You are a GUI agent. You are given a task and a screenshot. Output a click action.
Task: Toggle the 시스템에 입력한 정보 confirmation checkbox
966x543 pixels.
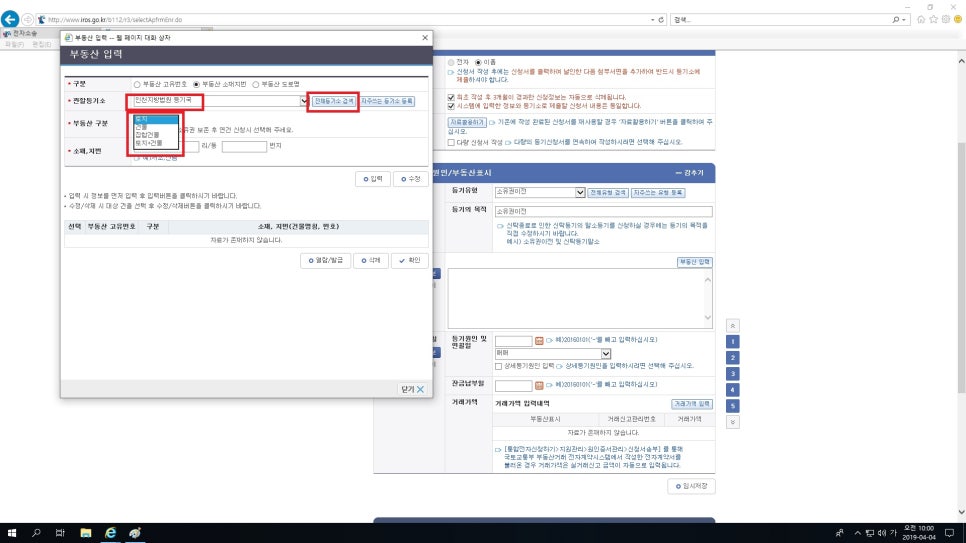(451, 106)
